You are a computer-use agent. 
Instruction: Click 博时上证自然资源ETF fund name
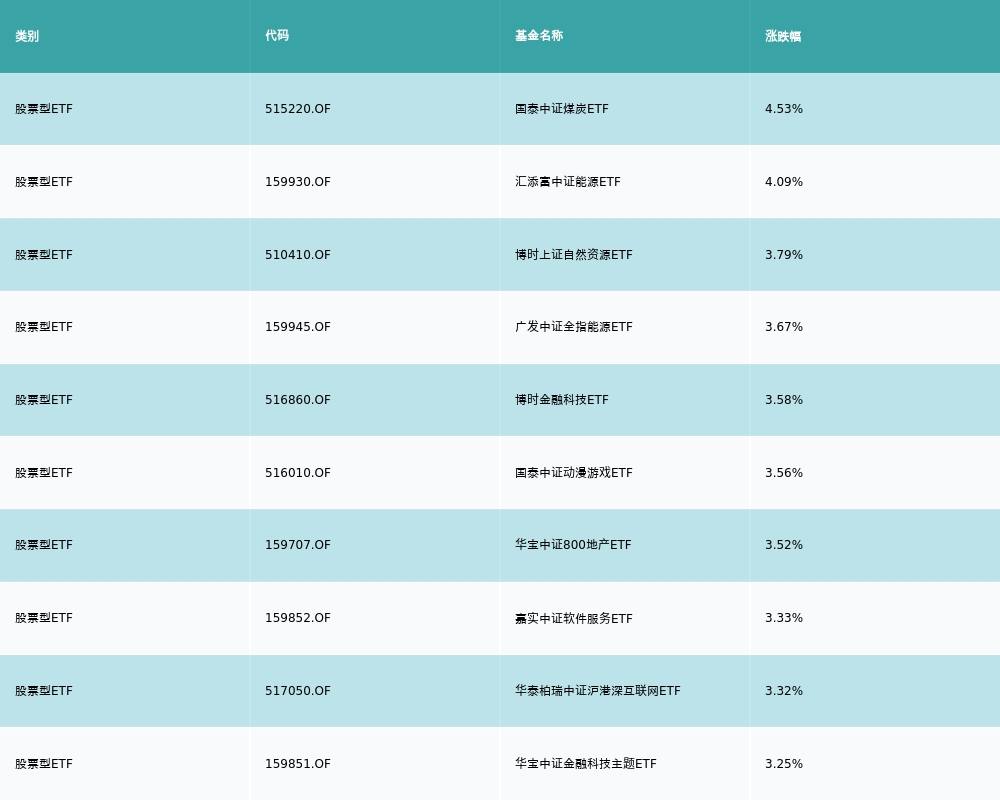pyautogui.click(x=573, y=255)
